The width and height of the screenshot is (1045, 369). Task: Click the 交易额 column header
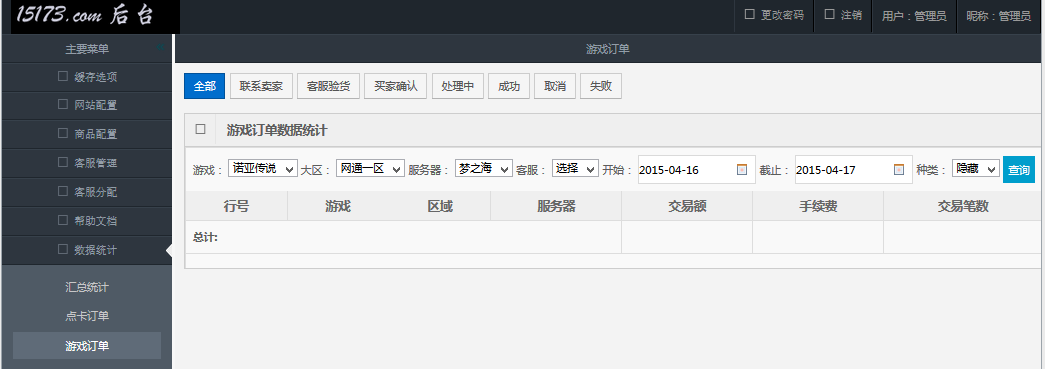point(687,206)
